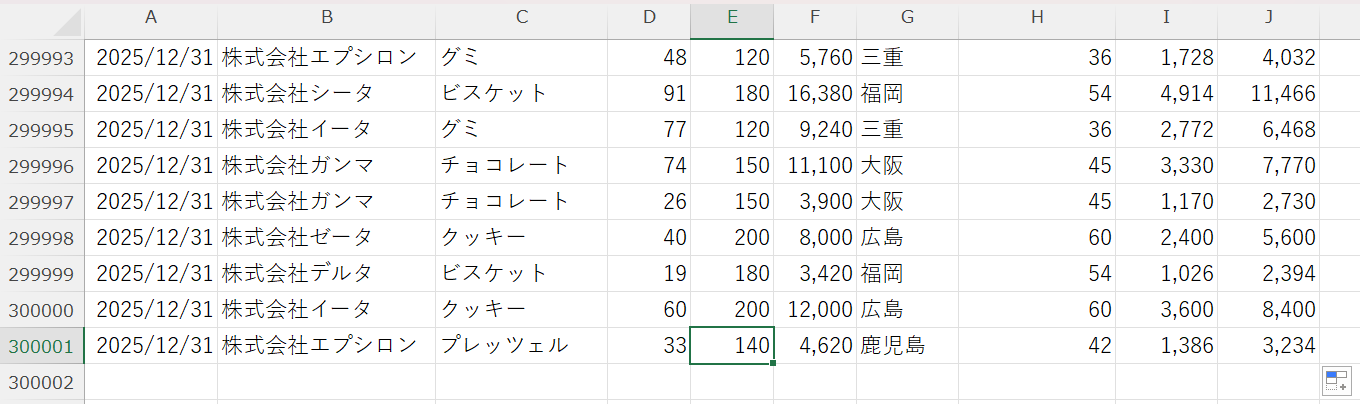Select the column A header
1360x404 pixels.
tap(151, 18)
